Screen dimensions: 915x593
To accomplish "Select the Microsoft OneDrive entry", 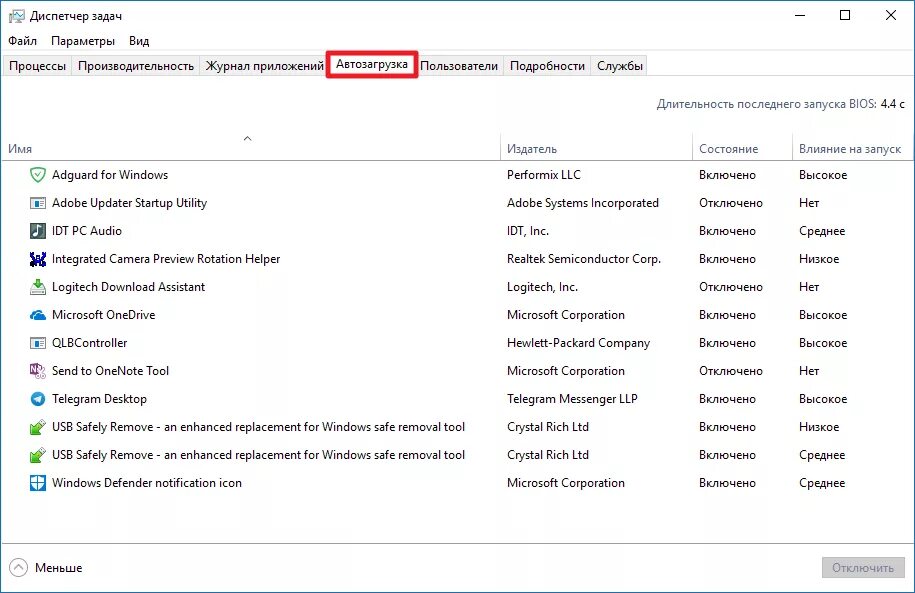I will tap(103, 315).
